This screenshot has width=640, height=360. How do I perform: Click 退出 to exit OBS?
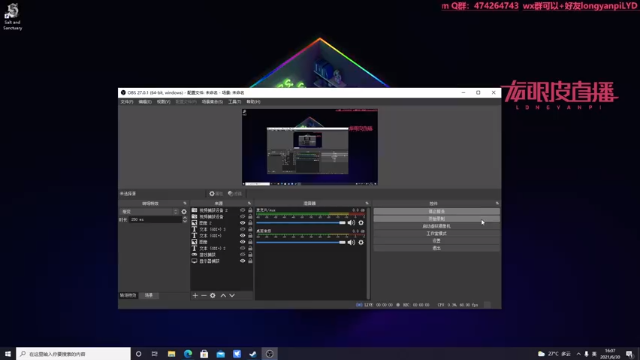437,248
